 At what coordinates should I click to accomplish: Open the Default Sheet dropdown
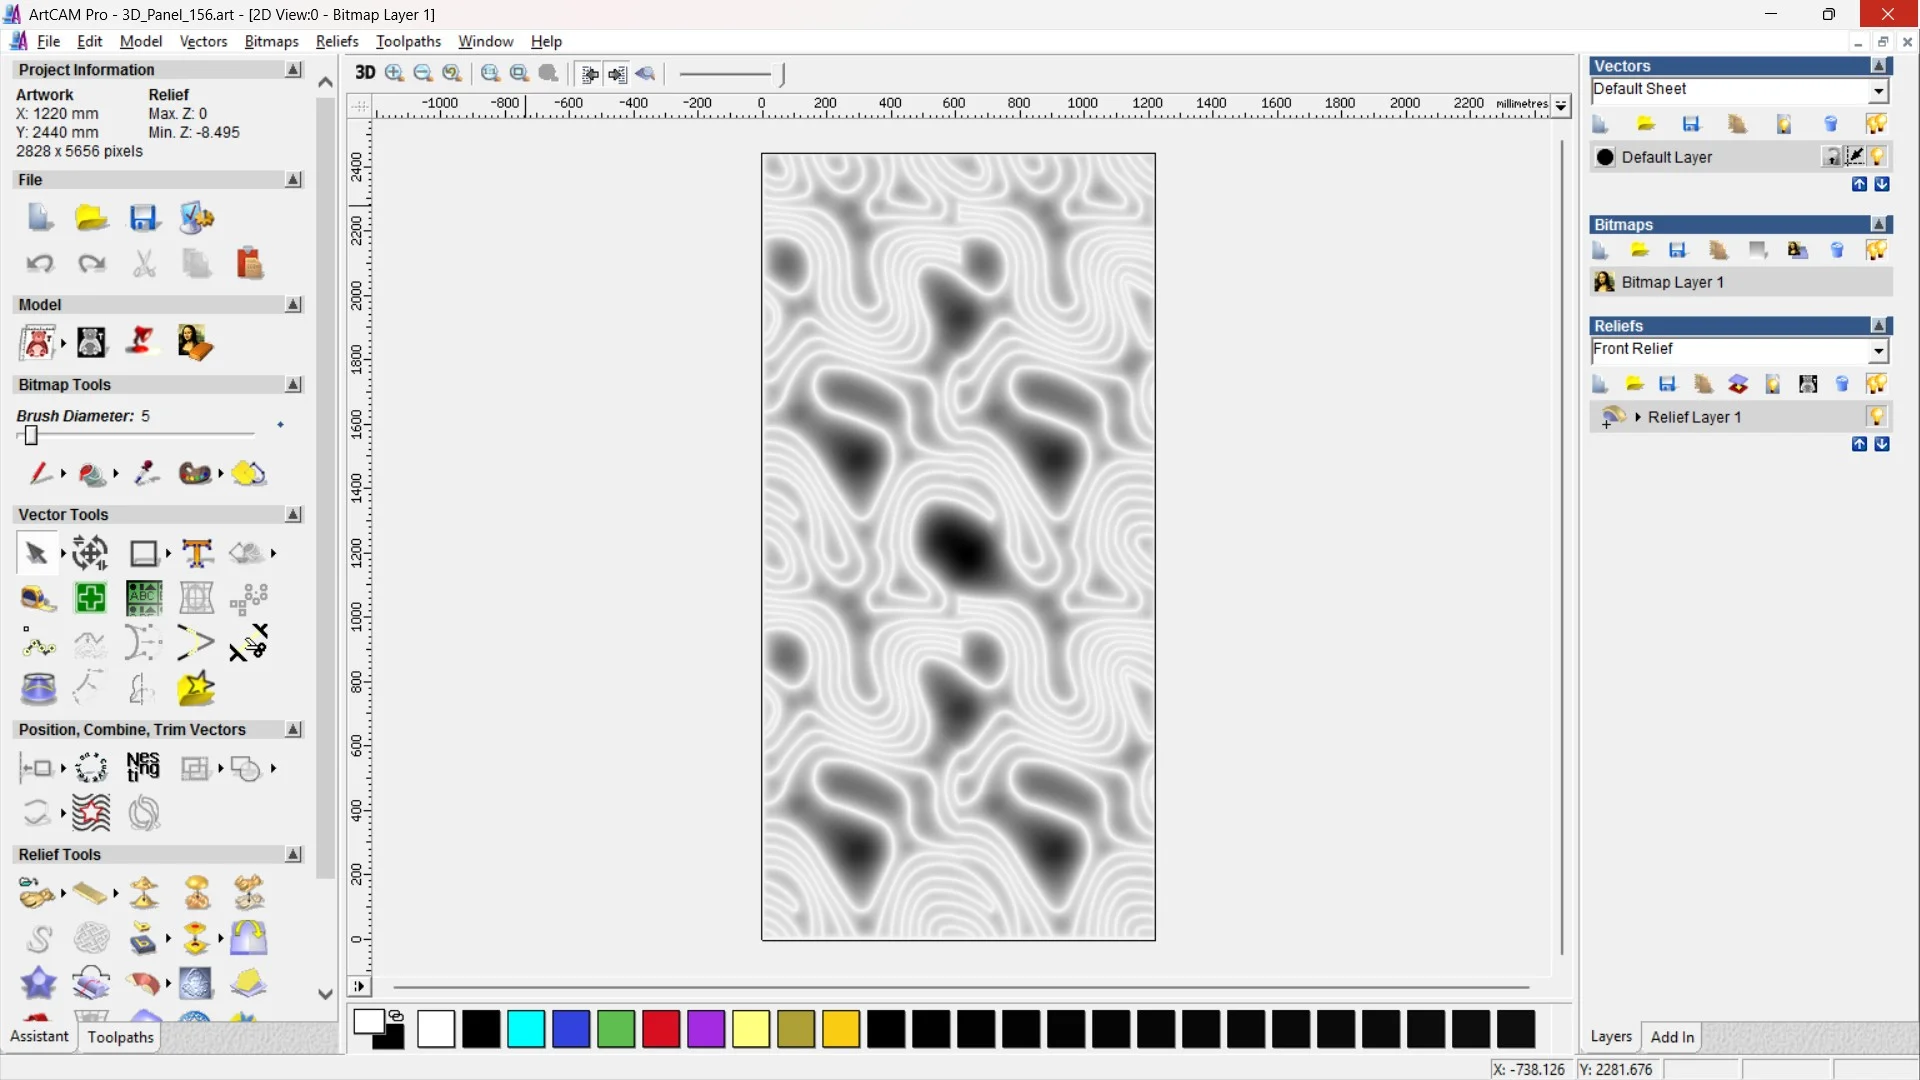pos(1878,90)
